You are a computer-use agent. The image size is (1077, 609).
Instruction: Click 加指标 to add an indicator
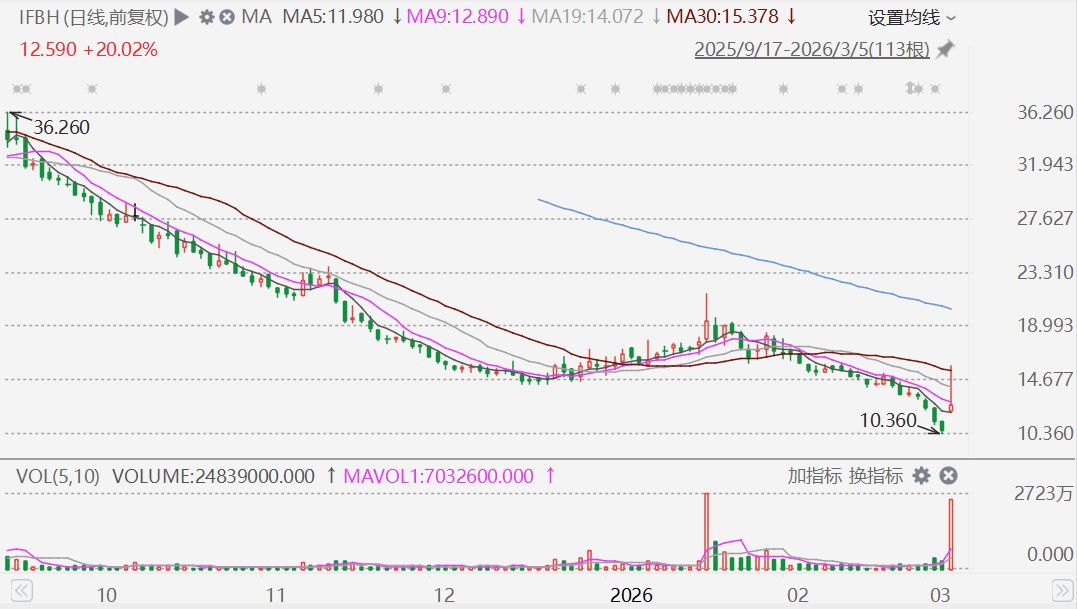tap(814, 476)
